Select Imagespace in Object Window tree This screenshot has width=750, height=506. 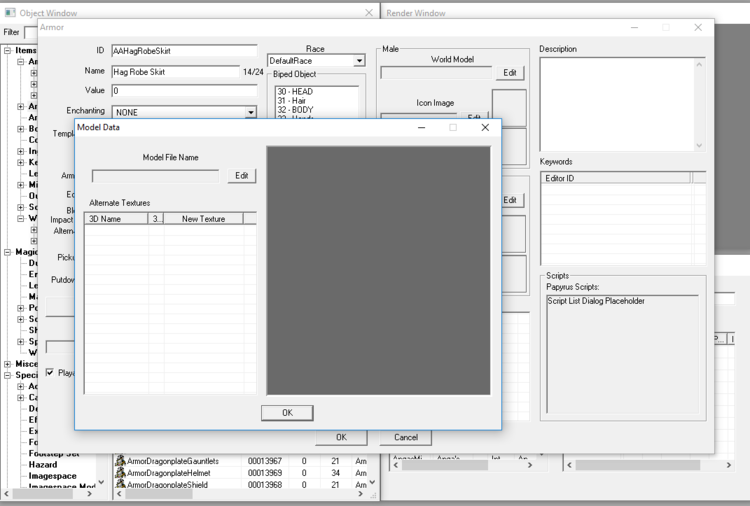pyautogui.click(x=52, y=476)
